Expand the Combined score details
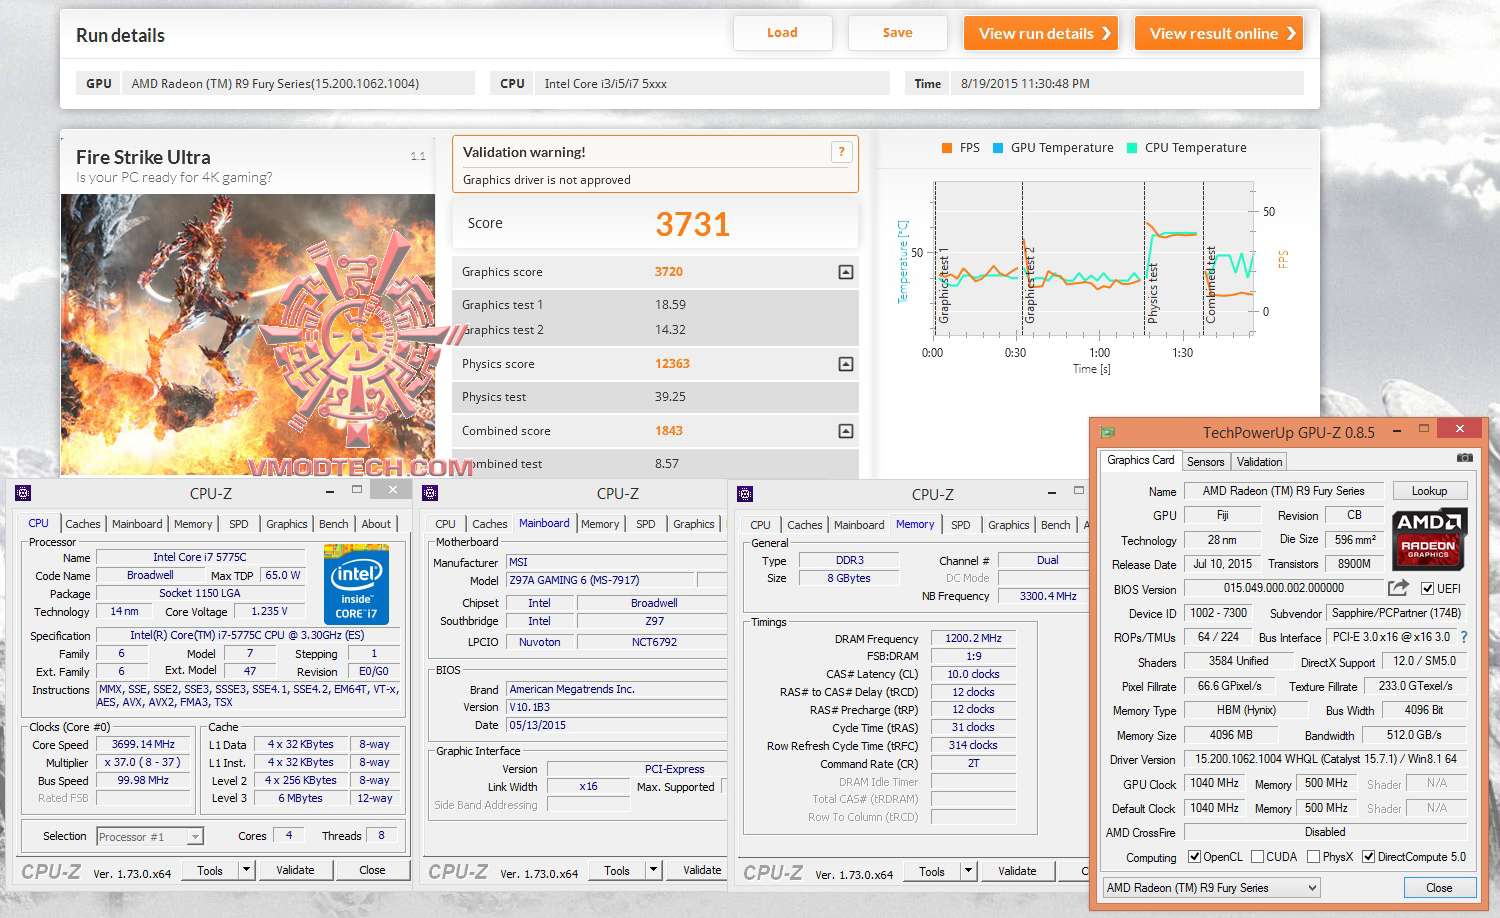The width and height of the screenshot is (1500, 918). click(x=846, y=431)
